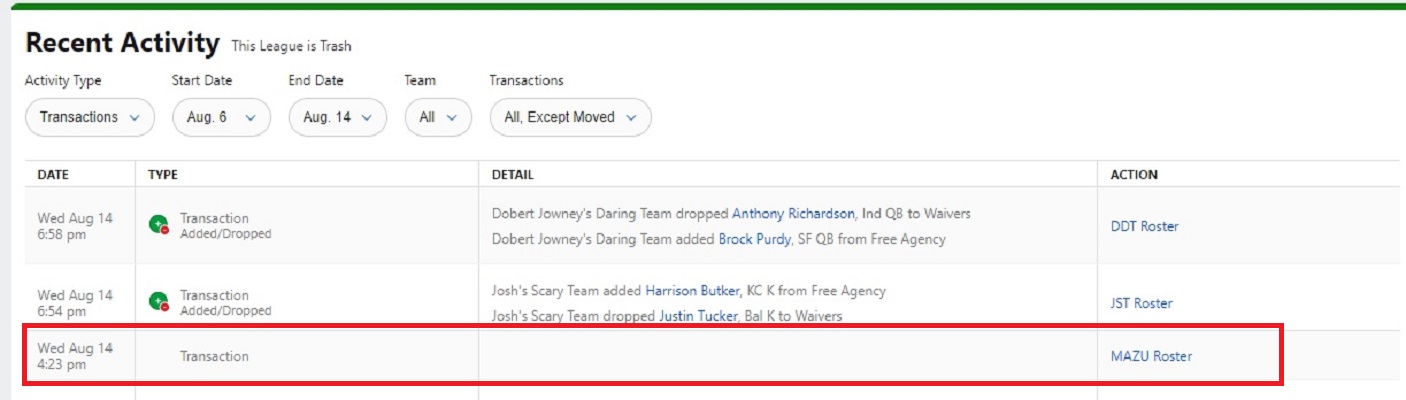This screenshot has width=1406, height=400.
Task: Click the ACTION column header
Action: coord(1134,174)
